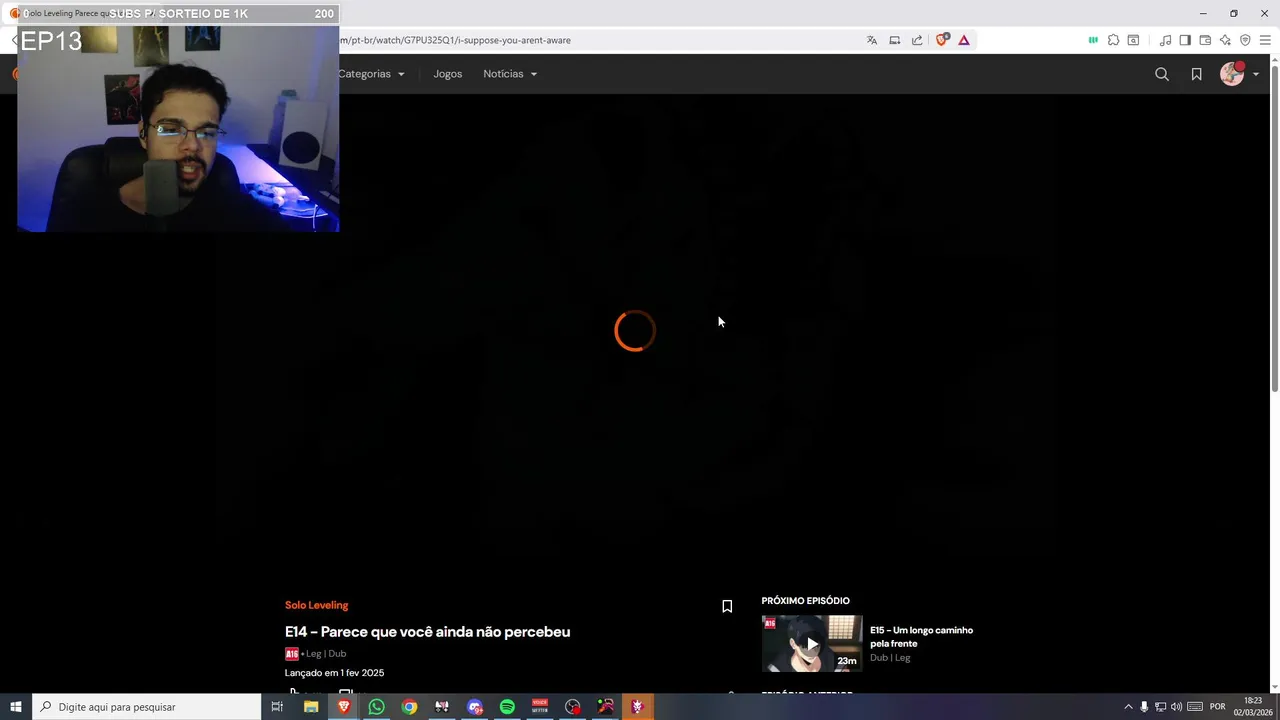Expand the account menu arrow beside avatar
The height and width of the screenshot is (720, 1280).
click(1256, 74)
